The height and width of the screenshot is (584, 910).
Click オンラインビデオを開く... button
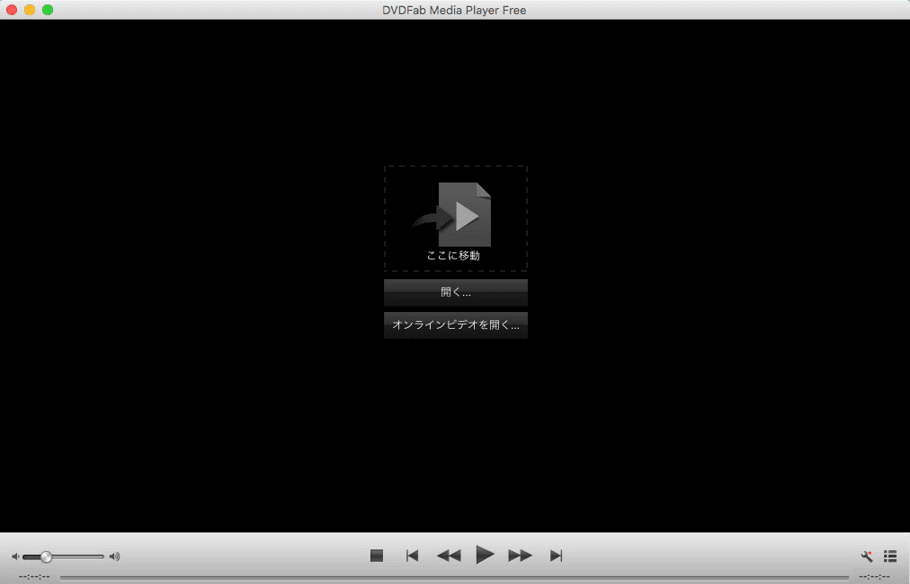click(456, 325)
